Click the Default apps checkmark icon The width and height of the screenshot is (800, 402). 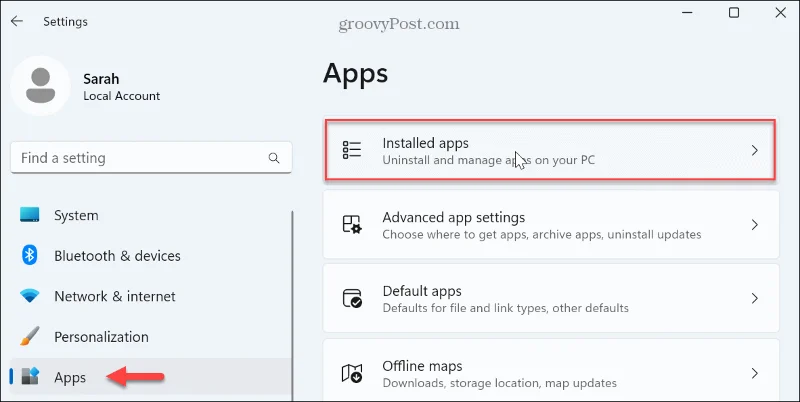(352, 298)
